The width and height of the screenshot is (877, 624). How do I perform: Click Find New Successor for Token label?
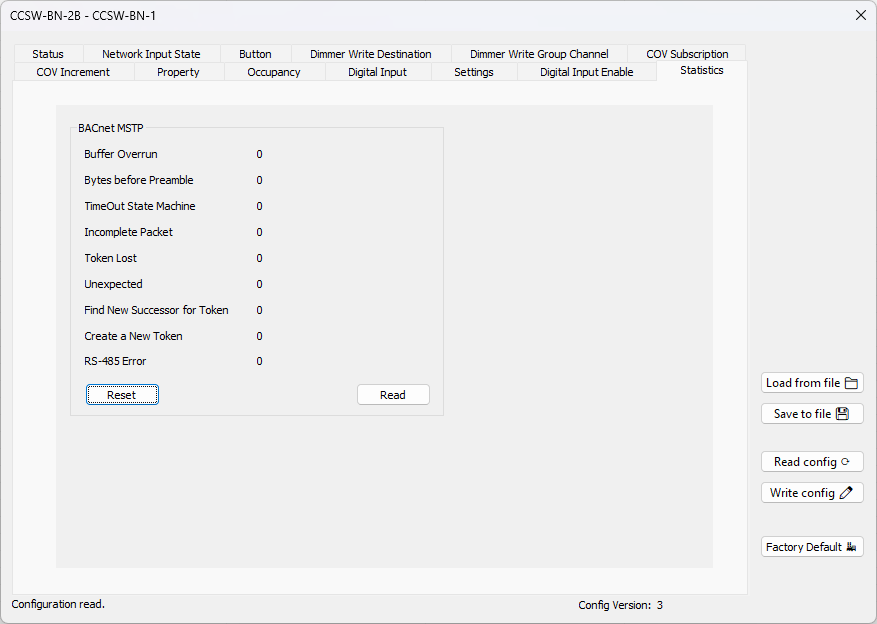click(x=157, y=310)
